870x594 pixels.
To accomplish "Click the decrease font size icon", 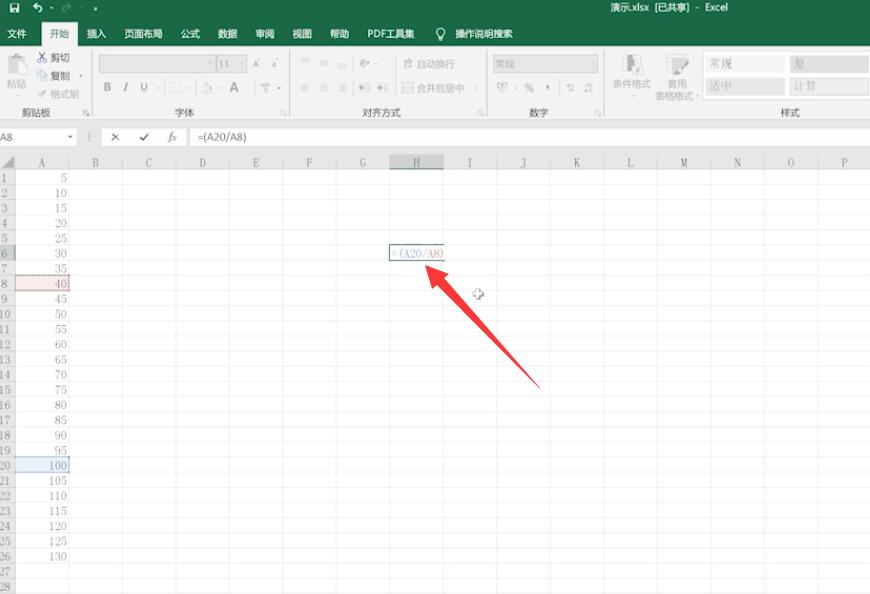I will 274,64.
